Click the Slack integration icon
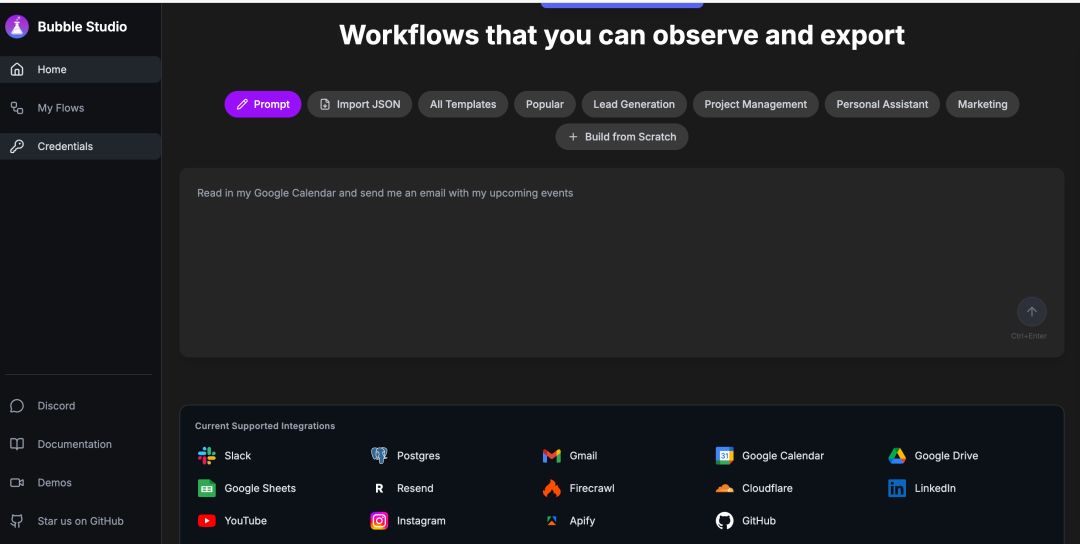This screenshot has height=544, width=1080. (207, 455)
